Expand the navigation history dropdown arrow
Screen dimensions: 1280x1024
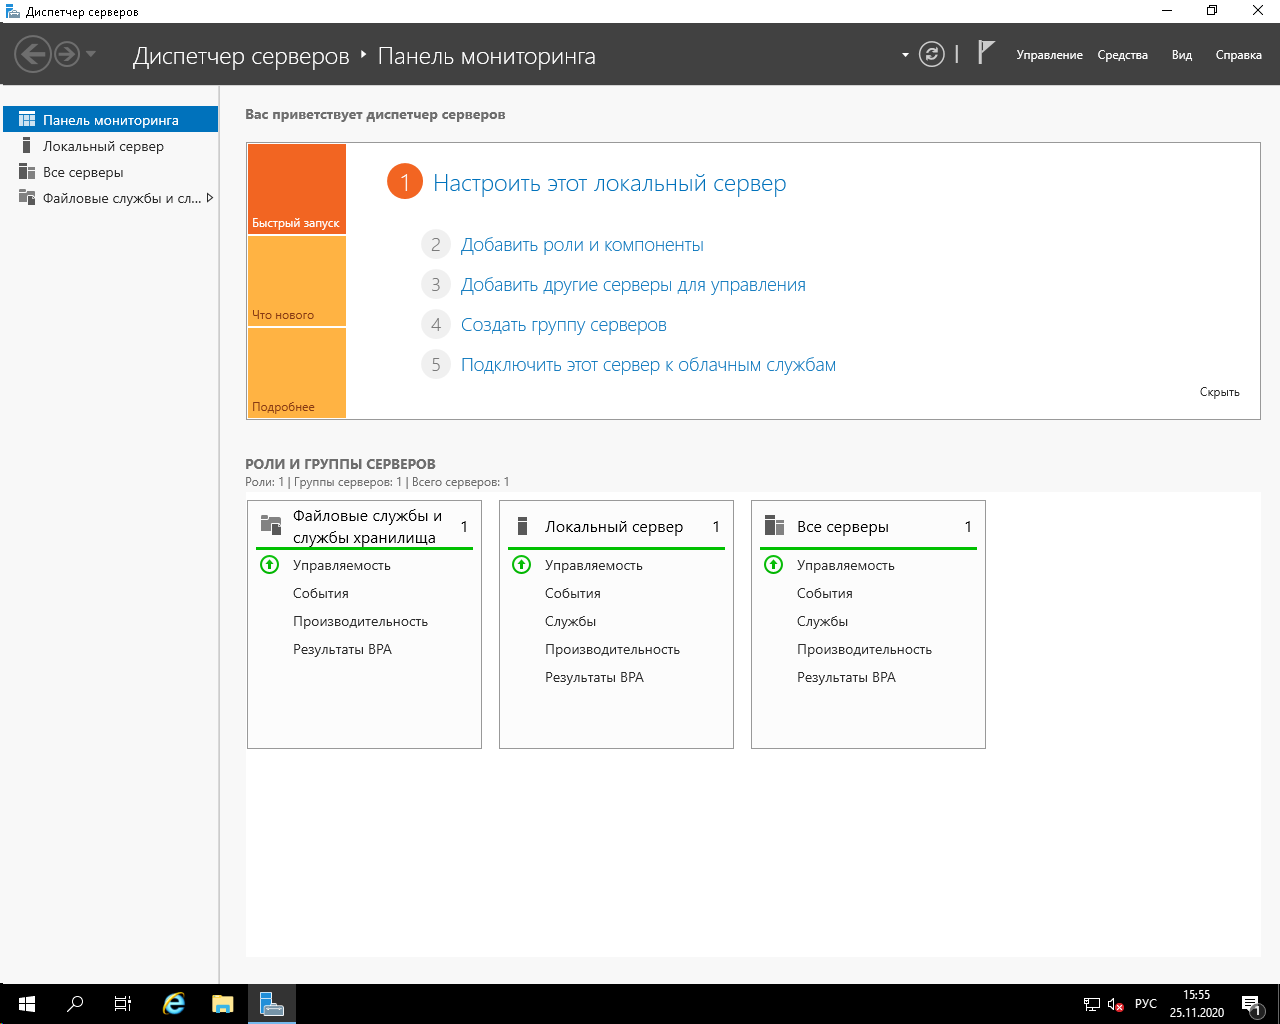pos(91,54)
